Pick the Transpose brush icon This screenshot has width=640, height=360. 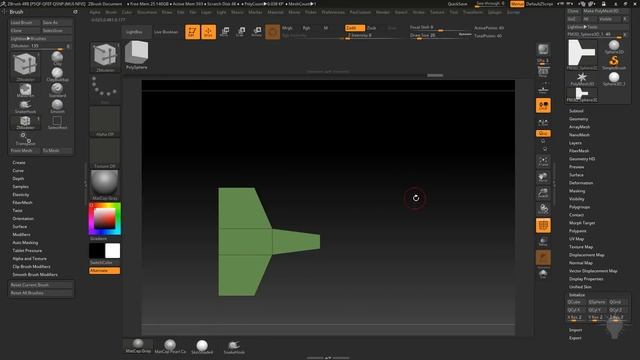[25, 139]
